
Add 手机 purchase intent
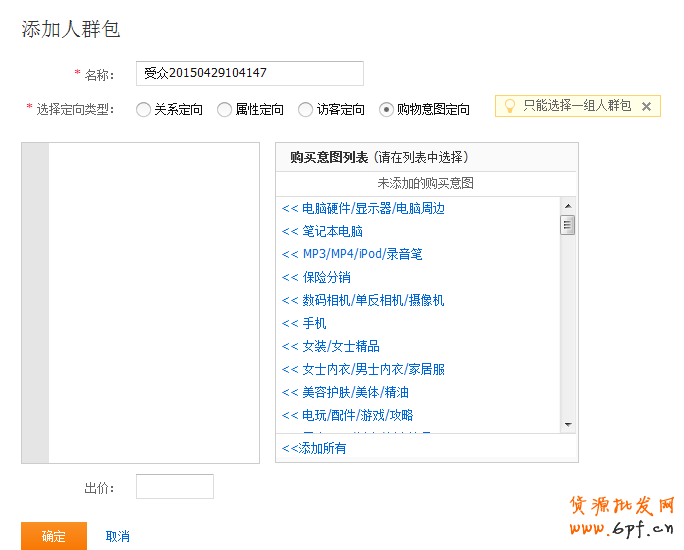[x=304, y=324]
